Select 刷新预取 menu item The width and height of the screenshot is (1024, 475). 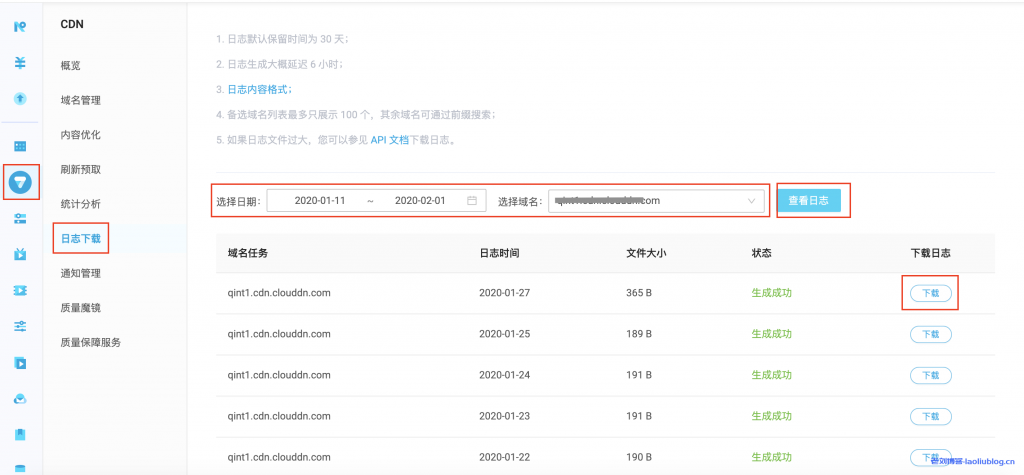click(x=81, y=169)
